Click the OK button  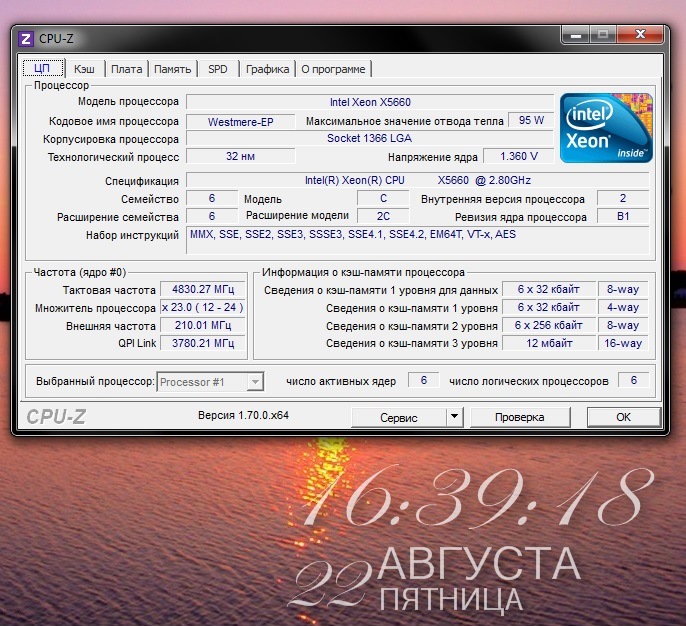pyautogui.click(x=623, y=417)
